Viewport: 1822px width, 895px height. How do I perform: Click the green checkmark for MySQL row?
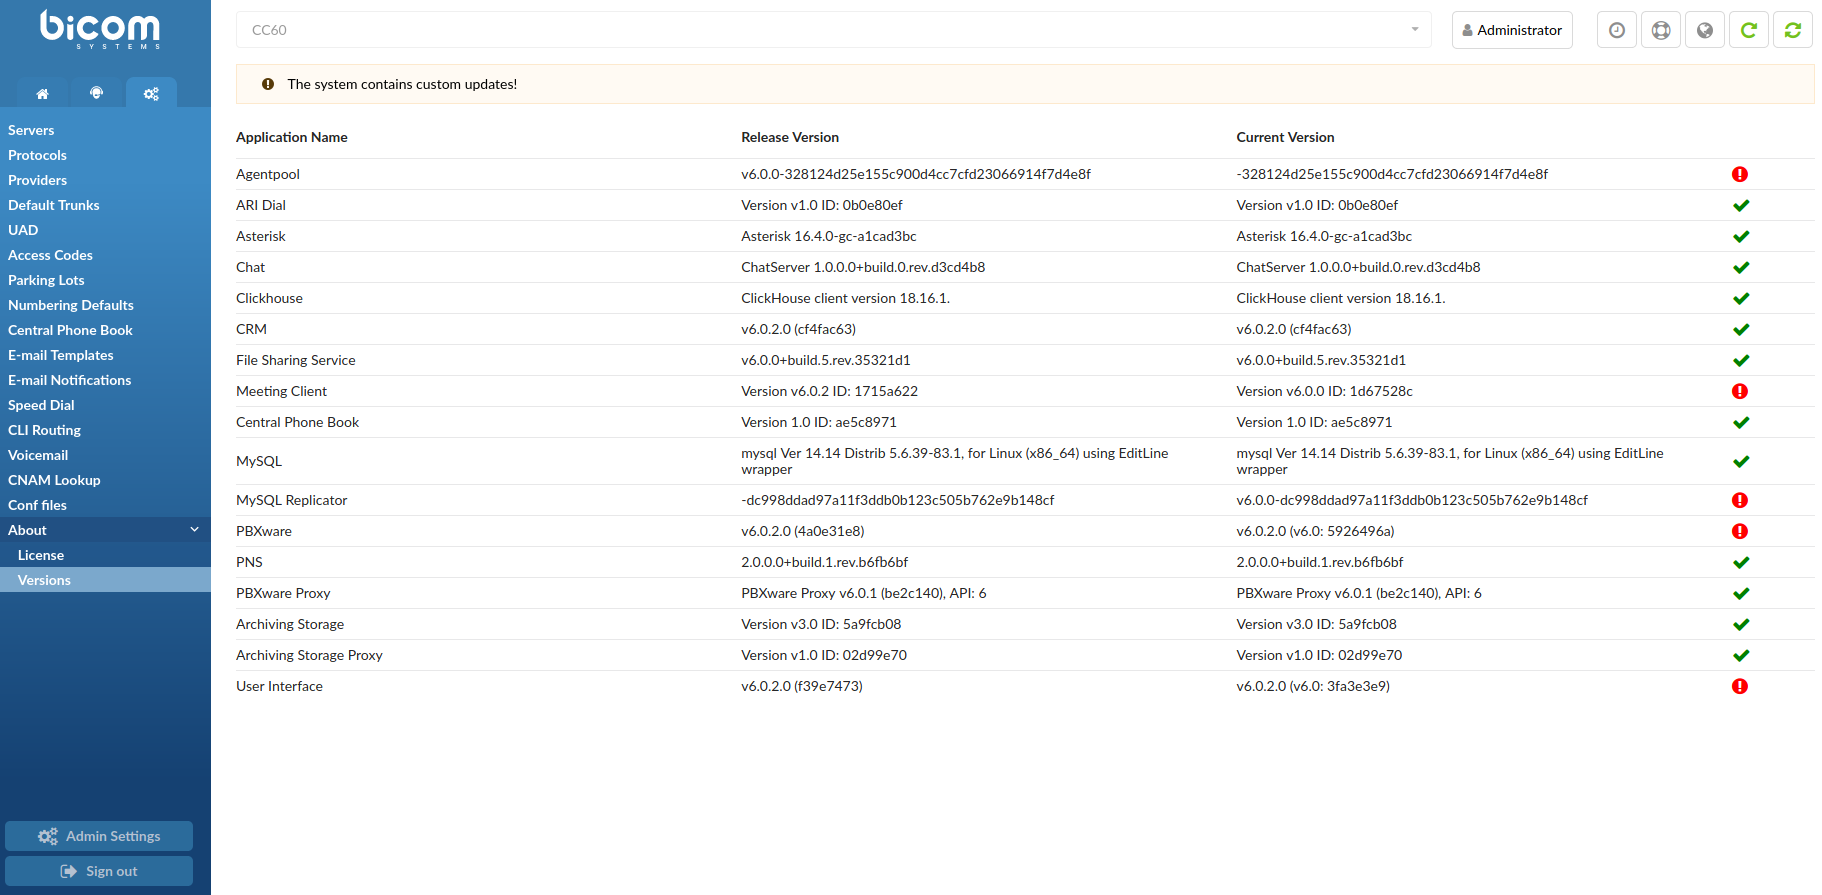1741,461
